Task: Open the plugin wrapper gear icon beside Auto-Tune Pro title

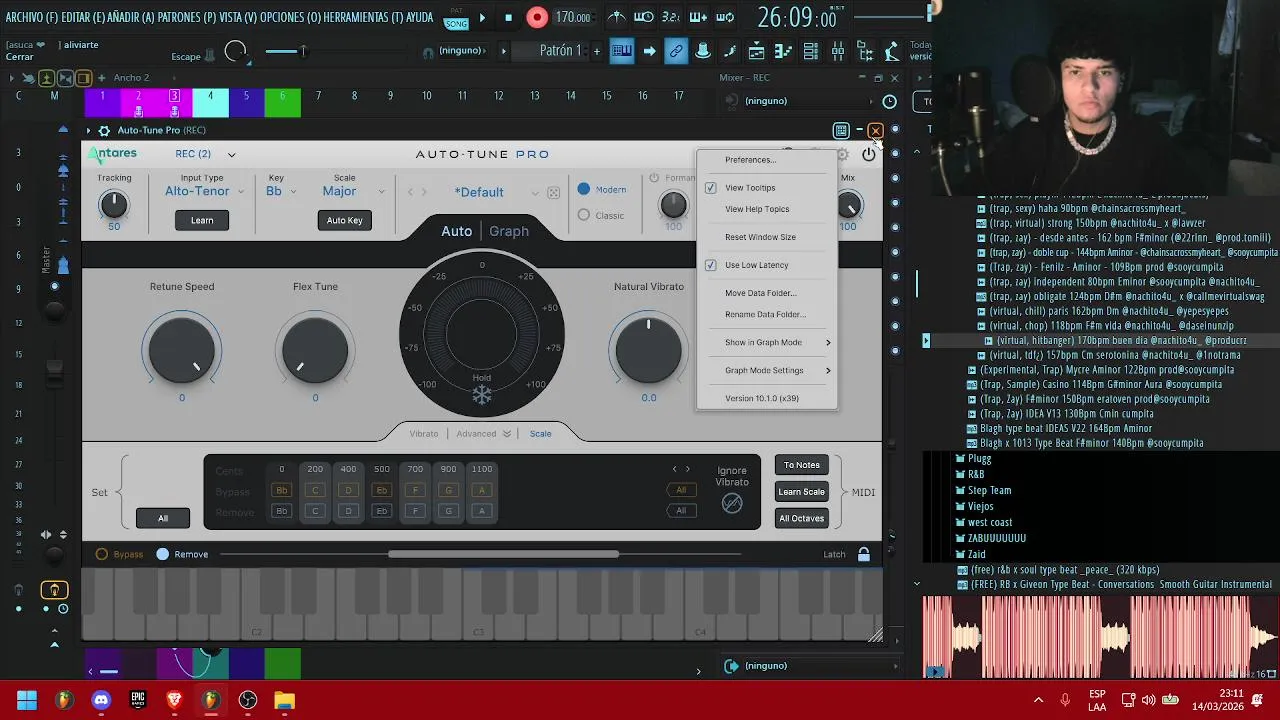Action: click(x=104, y=130)
